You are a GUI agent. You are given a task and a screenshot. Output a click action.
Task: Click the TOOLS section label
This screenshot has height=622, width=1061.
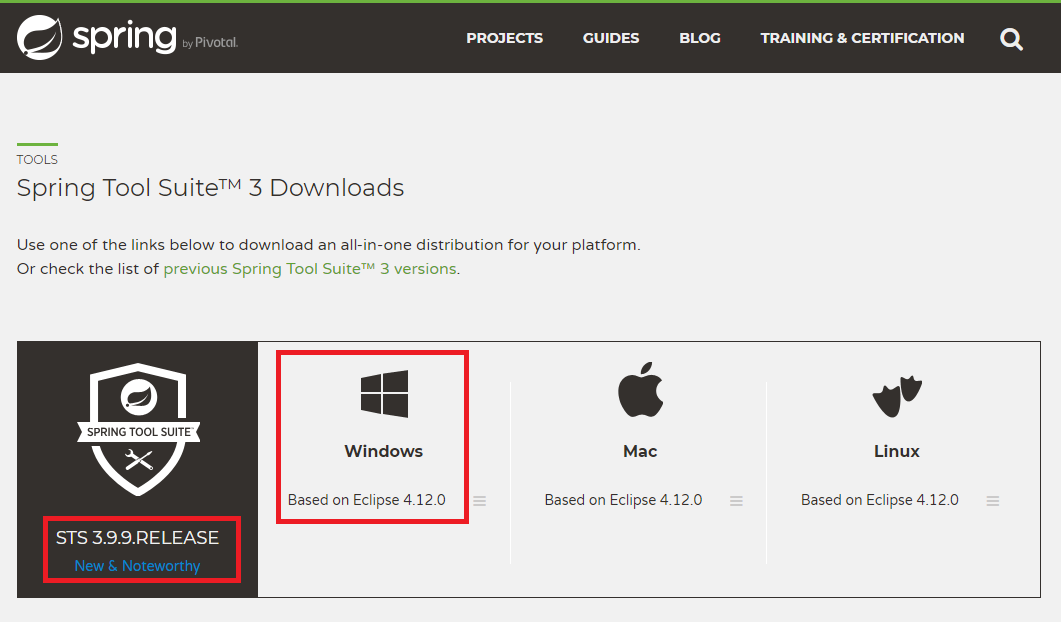(x=37, y=160)
